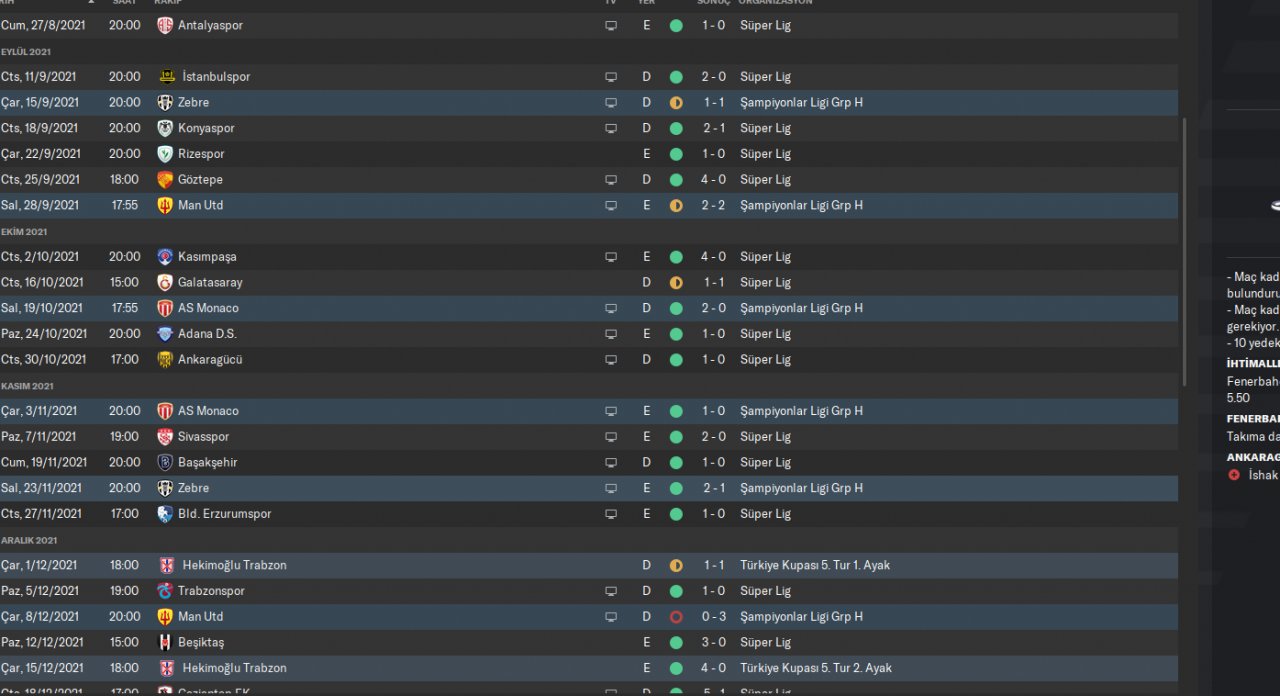
Task: Open the 0 - 3 result against Man Utd
Action: tap(713, 617)
